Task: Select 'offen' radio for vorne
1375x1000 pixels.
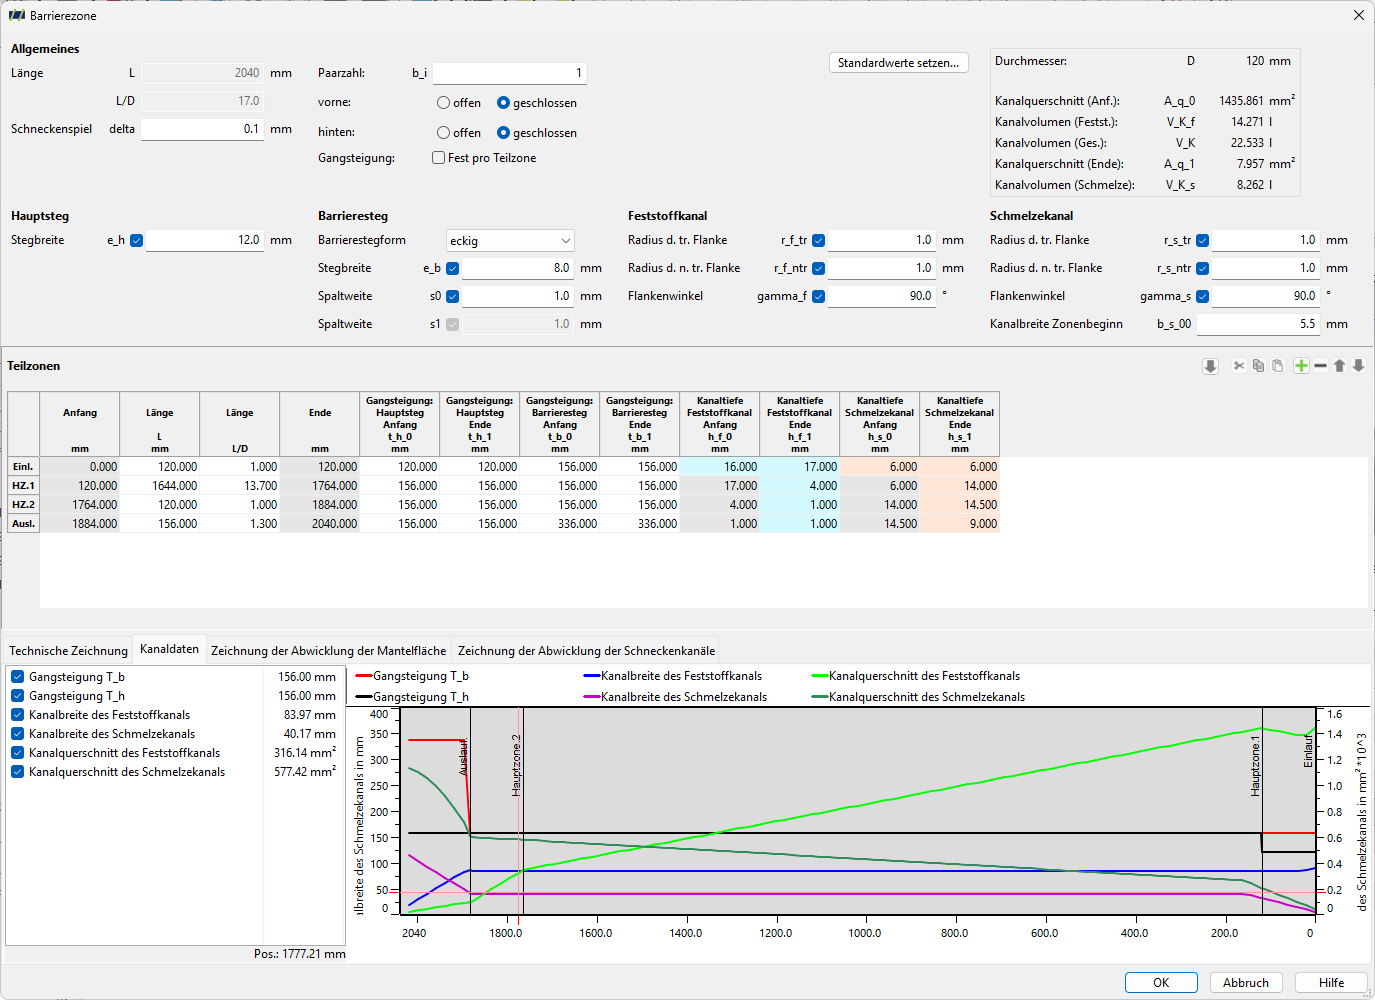Action: 443,103
